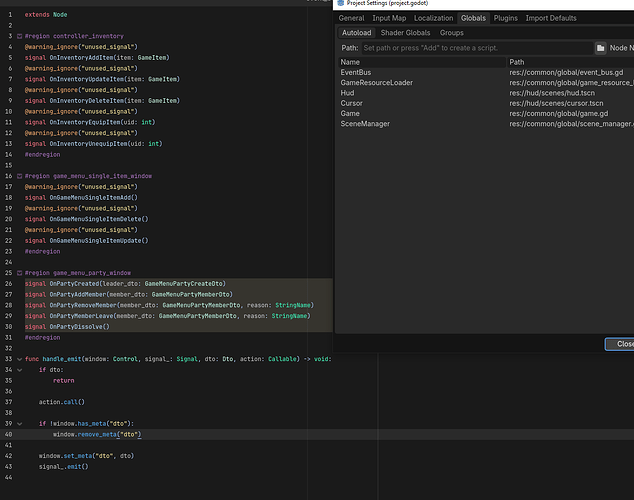The width and height of the screenshot is (634, 500).
Task: Click window.set_meta("dto", dto) line
Action: click(86, 456)
